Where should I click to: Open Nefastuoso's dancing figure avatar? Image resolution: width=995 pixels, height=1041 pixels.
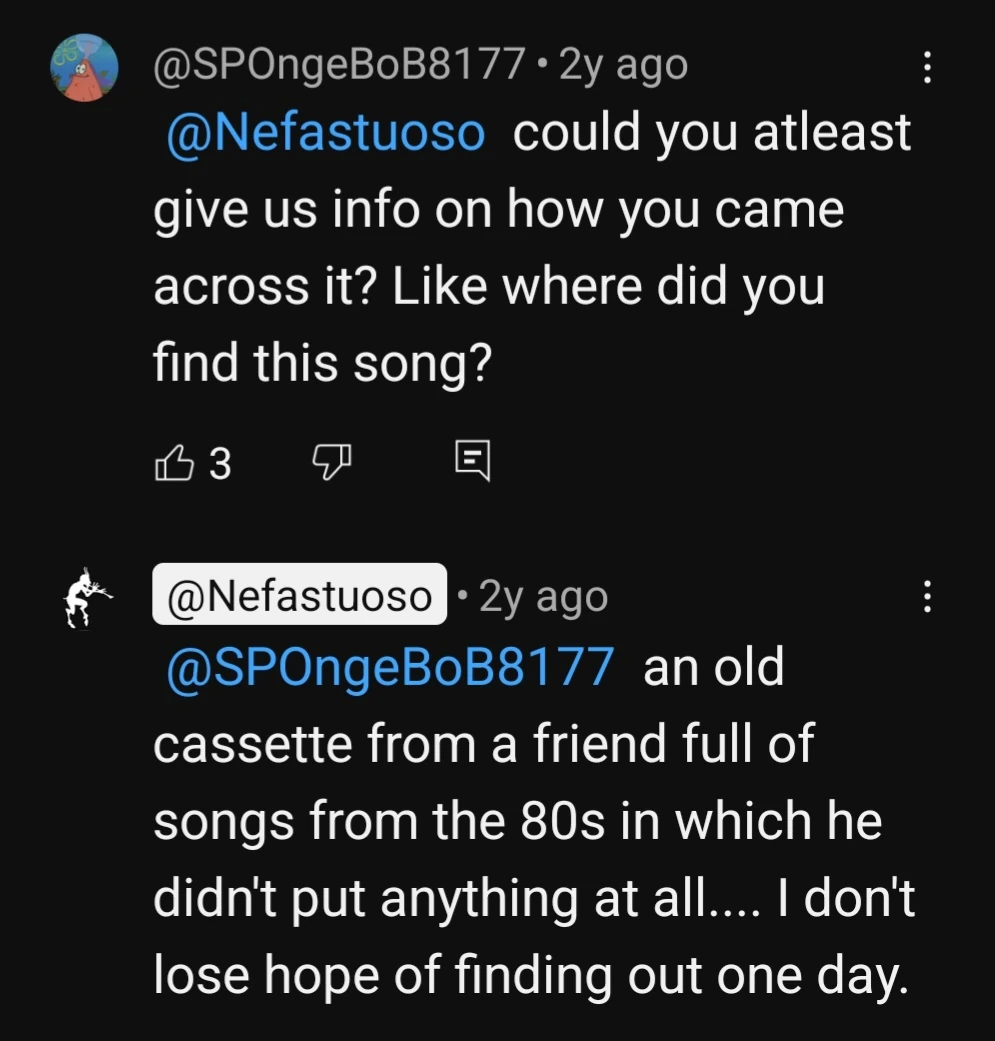coord(85,600)
